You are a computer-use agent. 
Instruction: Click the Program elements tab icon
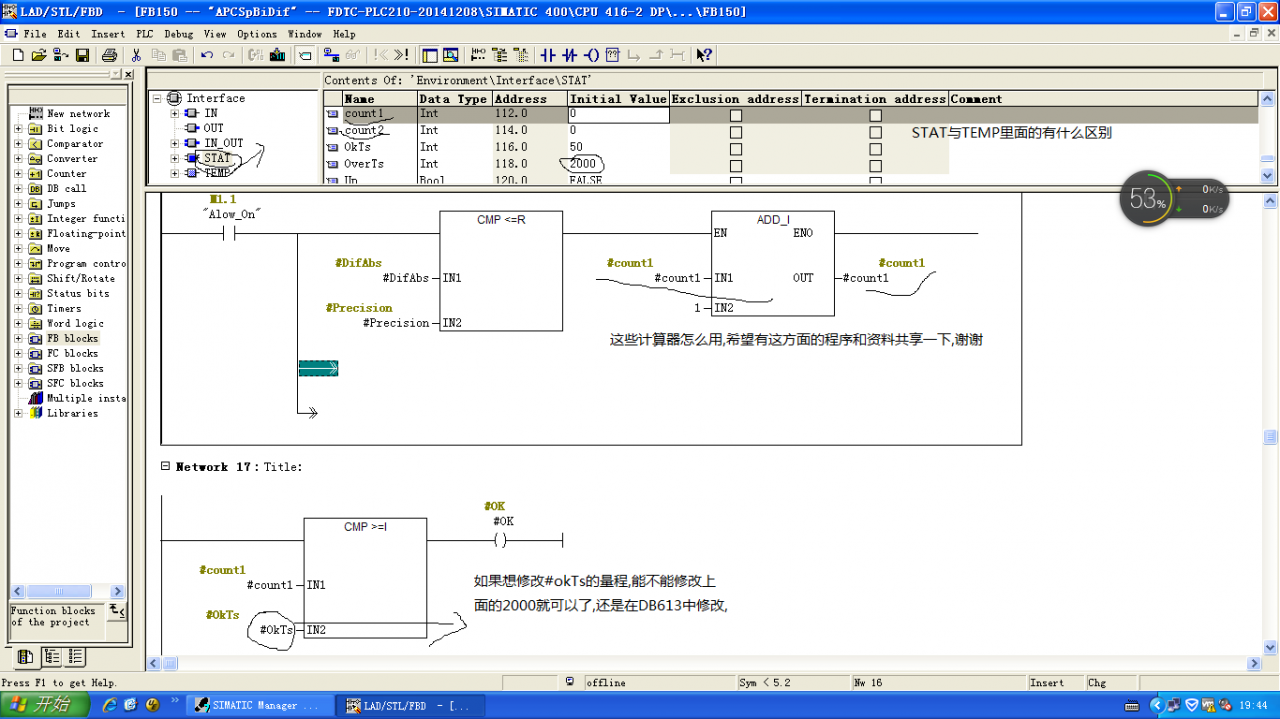click(x=25, y=657)
